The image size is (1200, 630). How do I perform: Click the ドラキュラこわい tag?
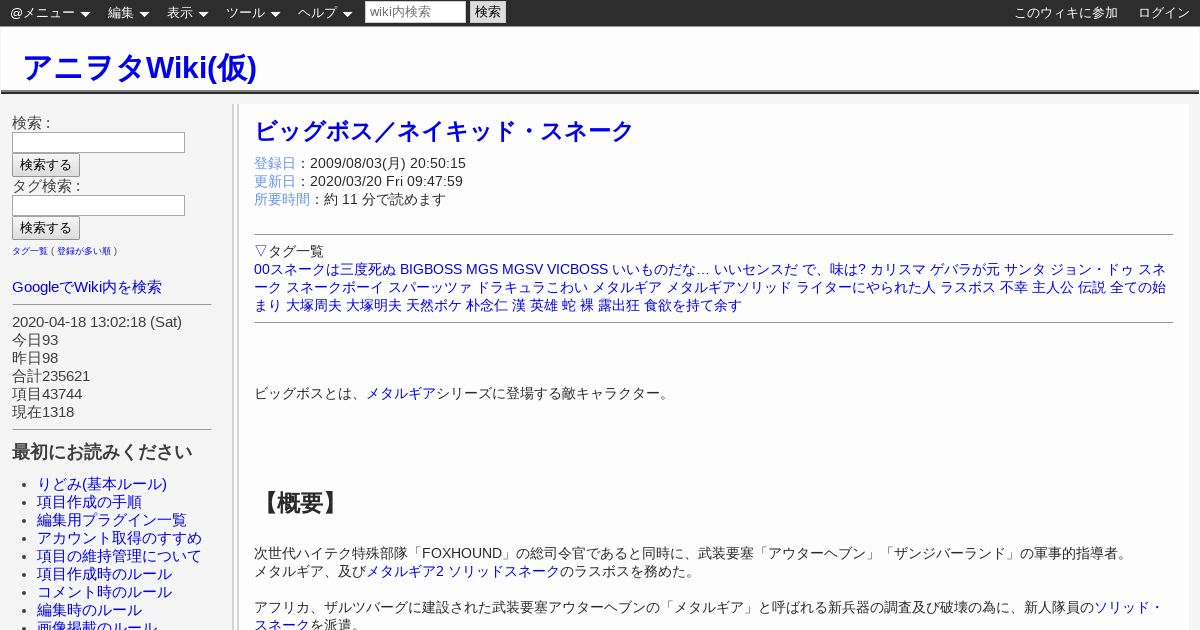point(532,287)
